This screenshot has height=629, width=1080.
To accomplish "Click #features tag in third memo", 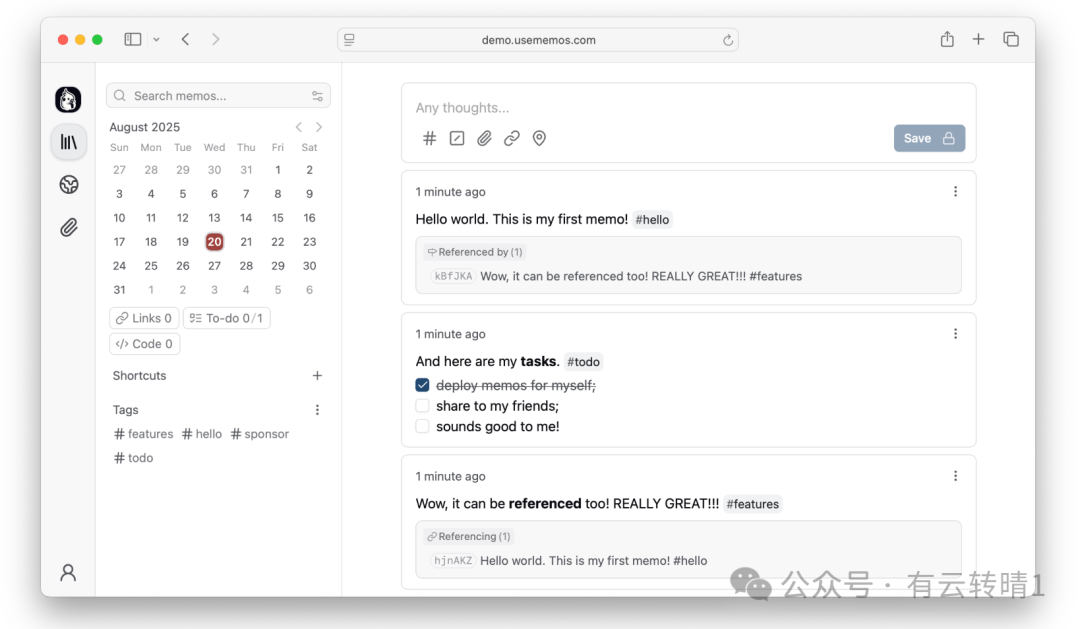I will pos(752,504).
